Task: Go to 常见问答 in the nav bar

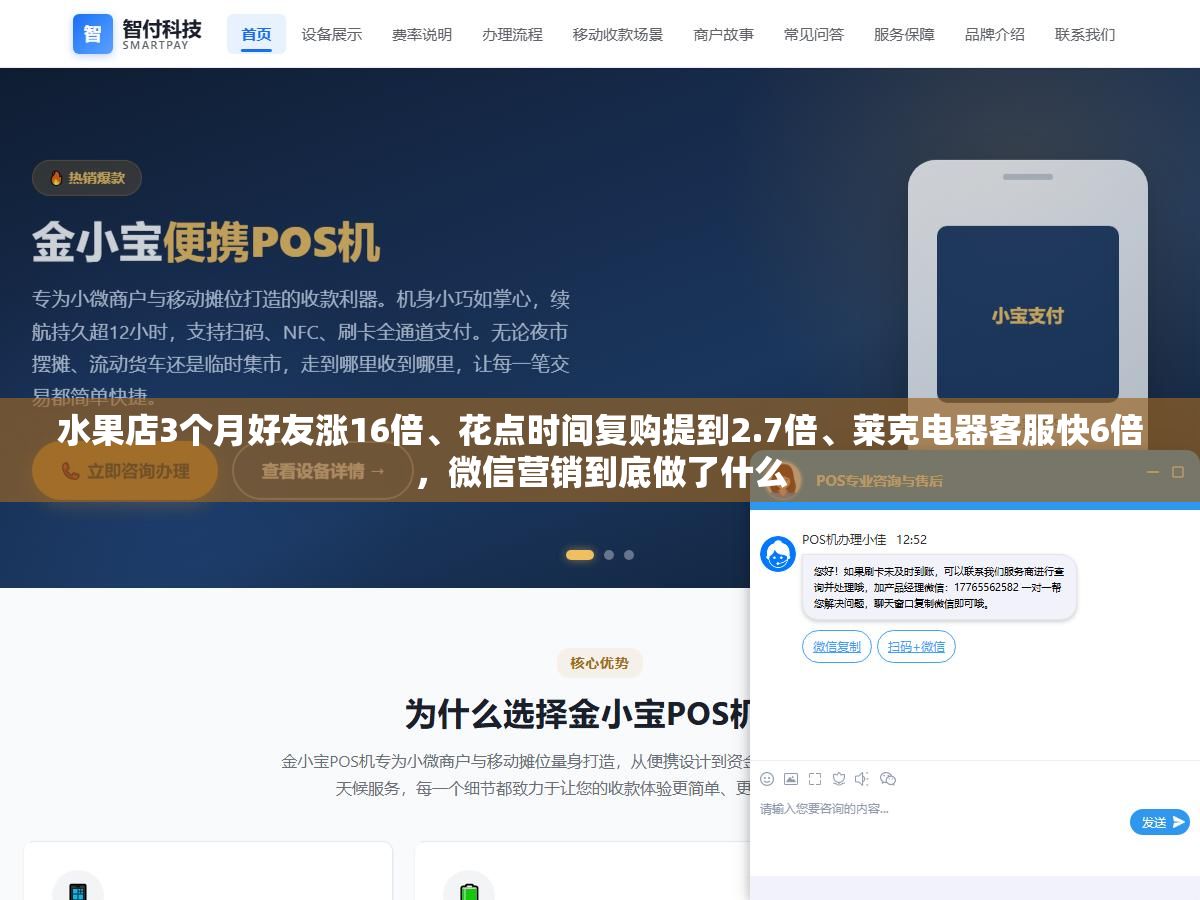Action: (x=814, y=34)
